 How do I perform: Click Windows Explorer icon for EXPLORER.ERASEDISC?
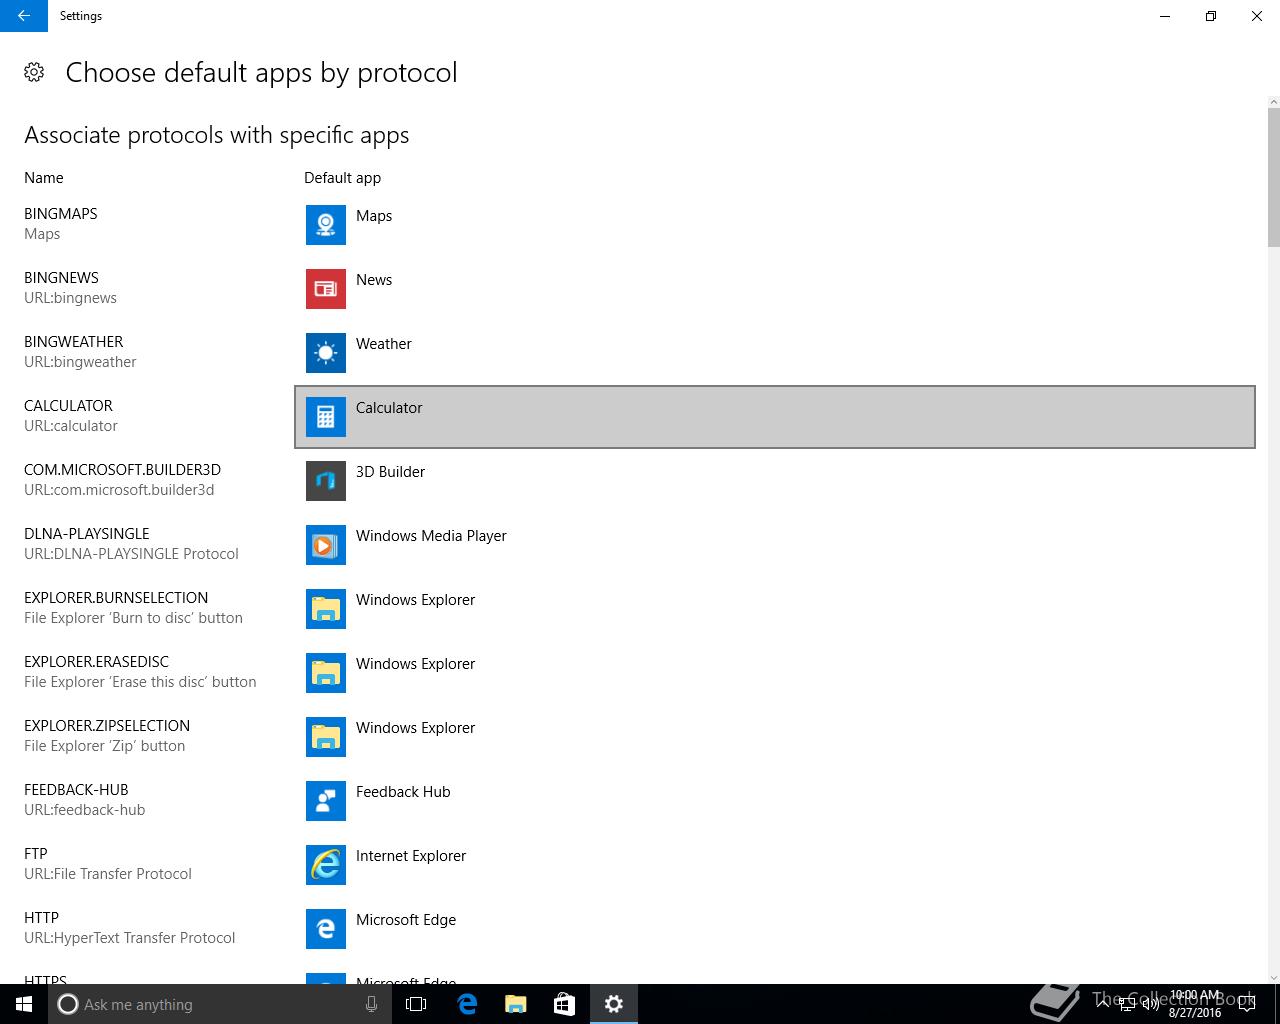[x=326, y=673]
